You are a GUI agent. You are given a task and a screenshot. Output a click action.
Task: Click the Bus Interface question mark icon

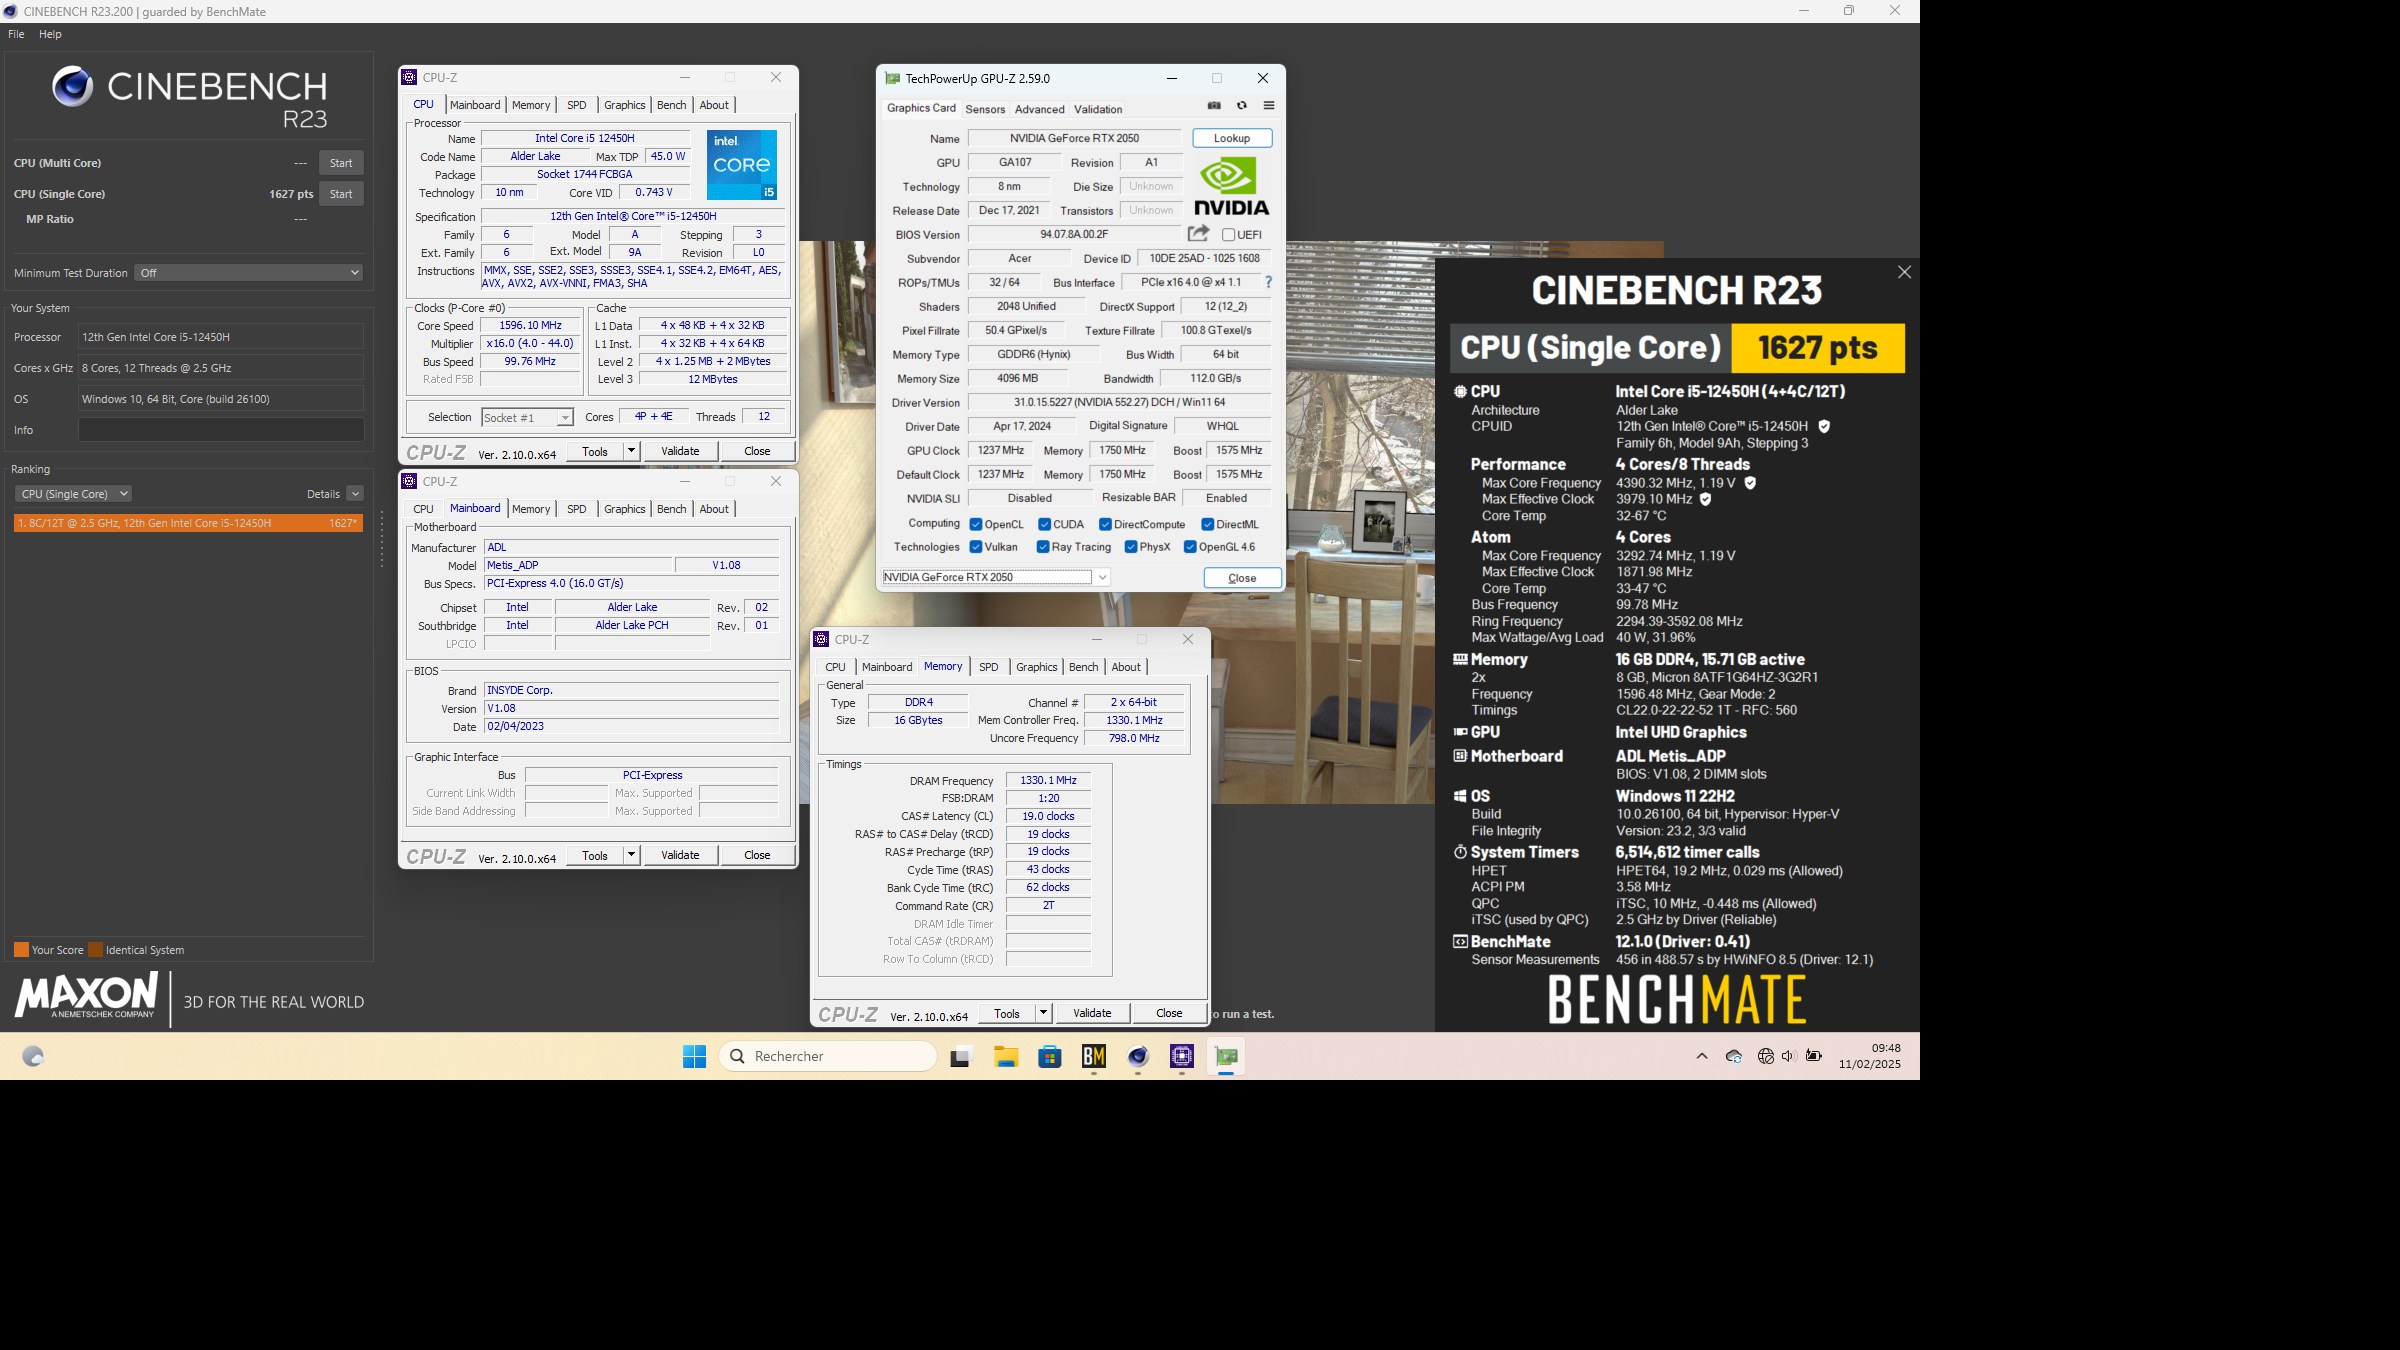1268,282
